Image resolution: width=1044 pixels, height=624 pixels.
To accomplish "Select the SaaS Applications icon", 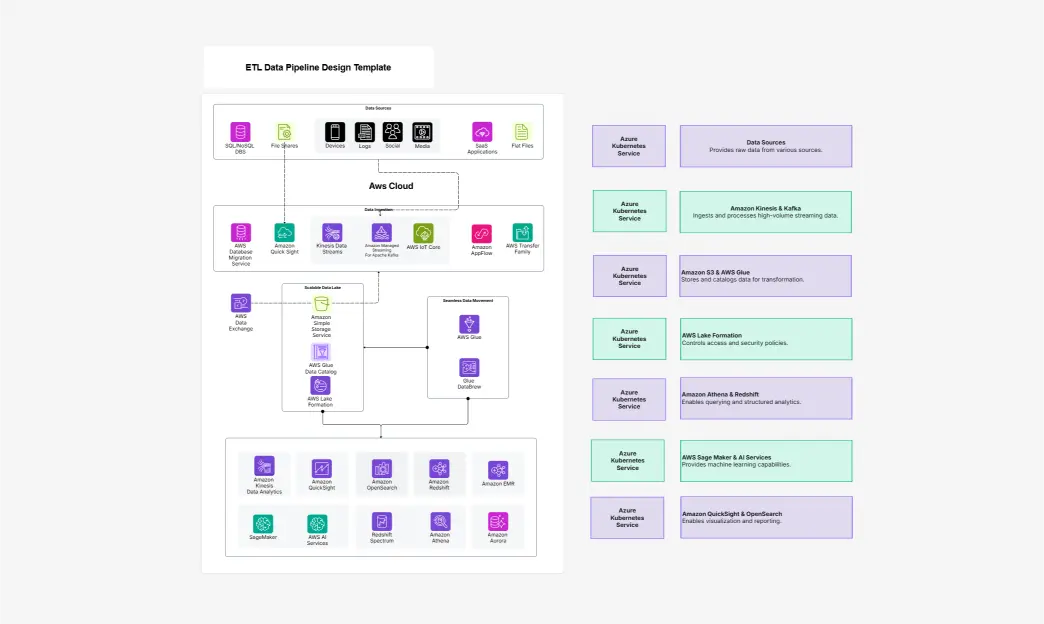I will tap(482, 132).
